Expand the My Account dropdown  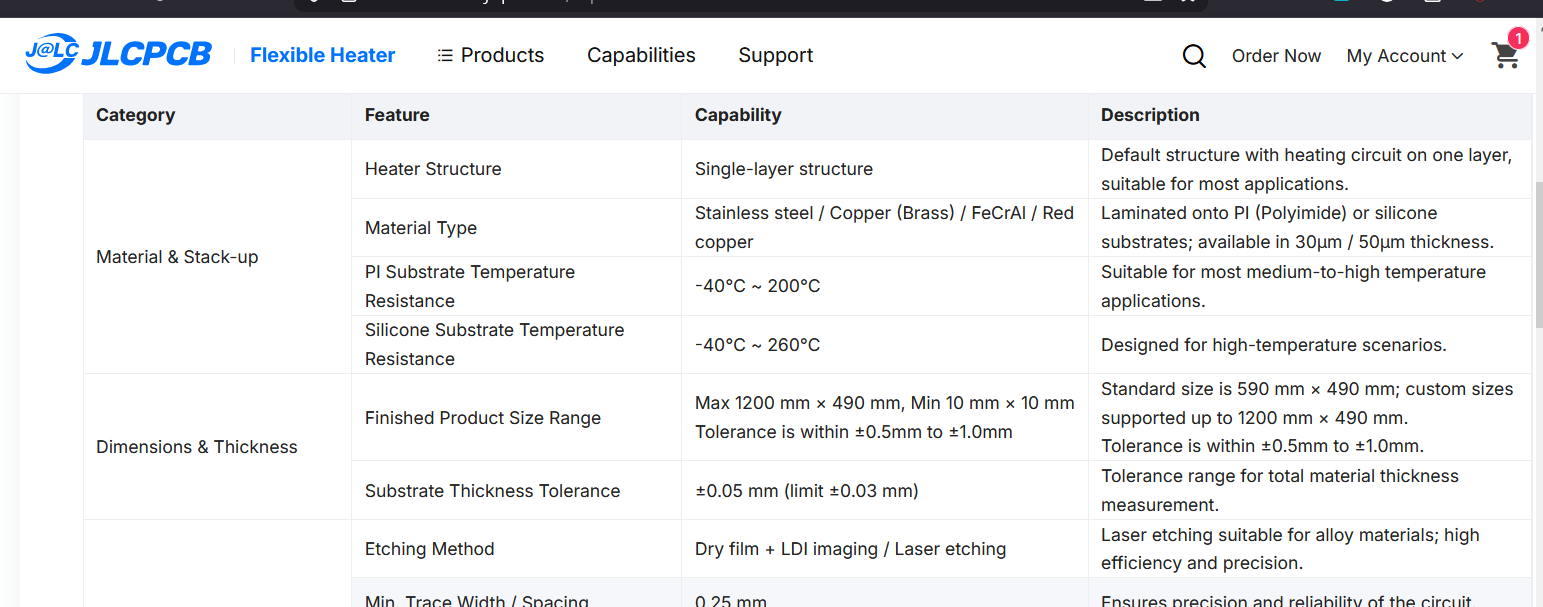(x=1404, y=56)
